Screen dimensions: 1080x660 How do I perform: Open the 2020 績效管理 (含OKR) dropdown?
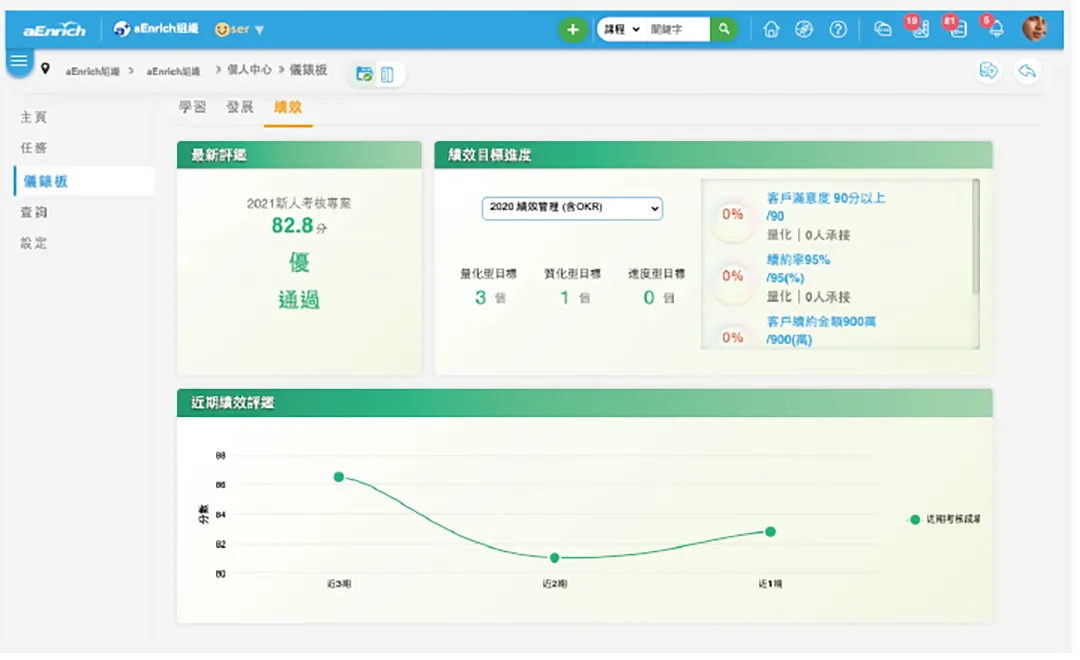tap(572, 208)
